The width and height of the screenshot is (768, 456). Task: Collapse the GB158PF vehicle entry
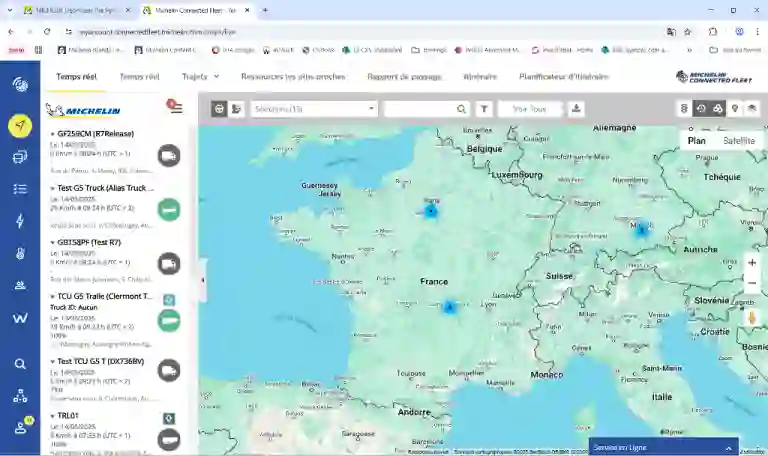[52, 242]
